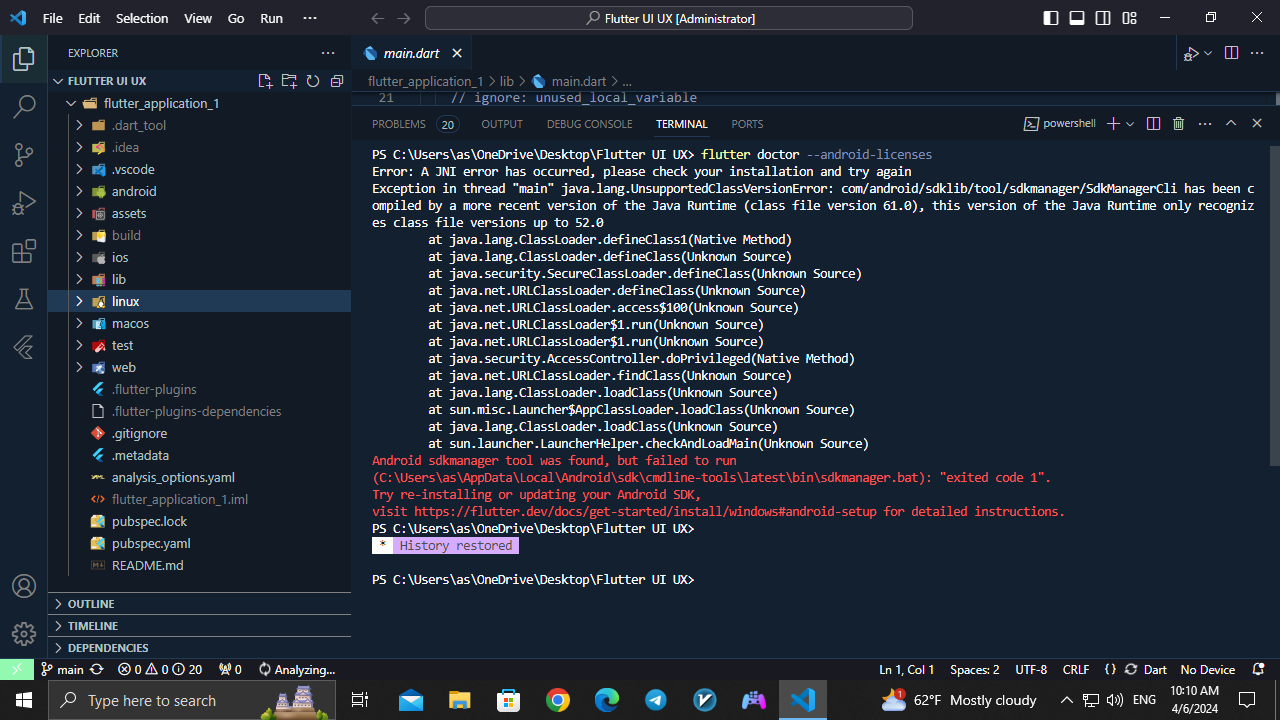Switch to the Output tab
1280x720 pixels.
[502, 124]
